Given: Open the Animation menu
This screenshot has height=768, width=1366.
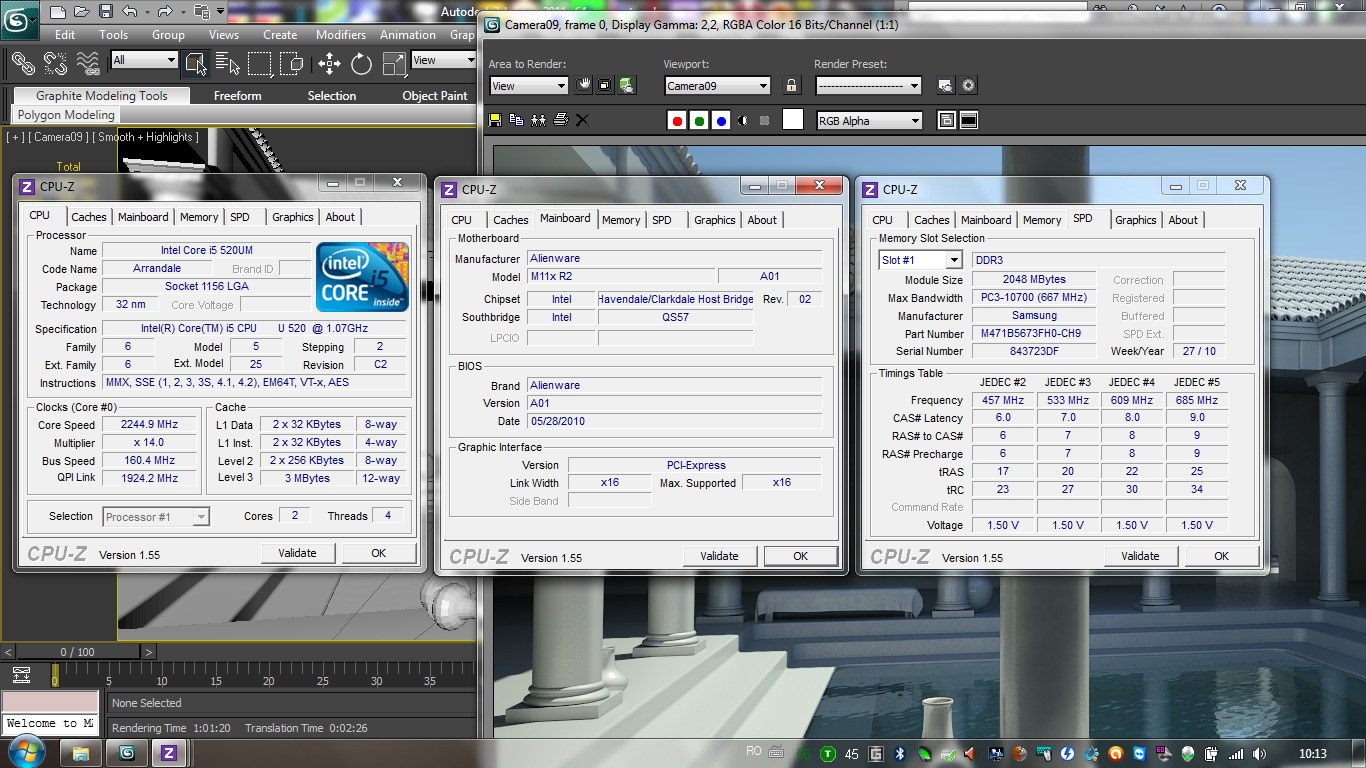Looking at the screenshot, I should 407,34.
